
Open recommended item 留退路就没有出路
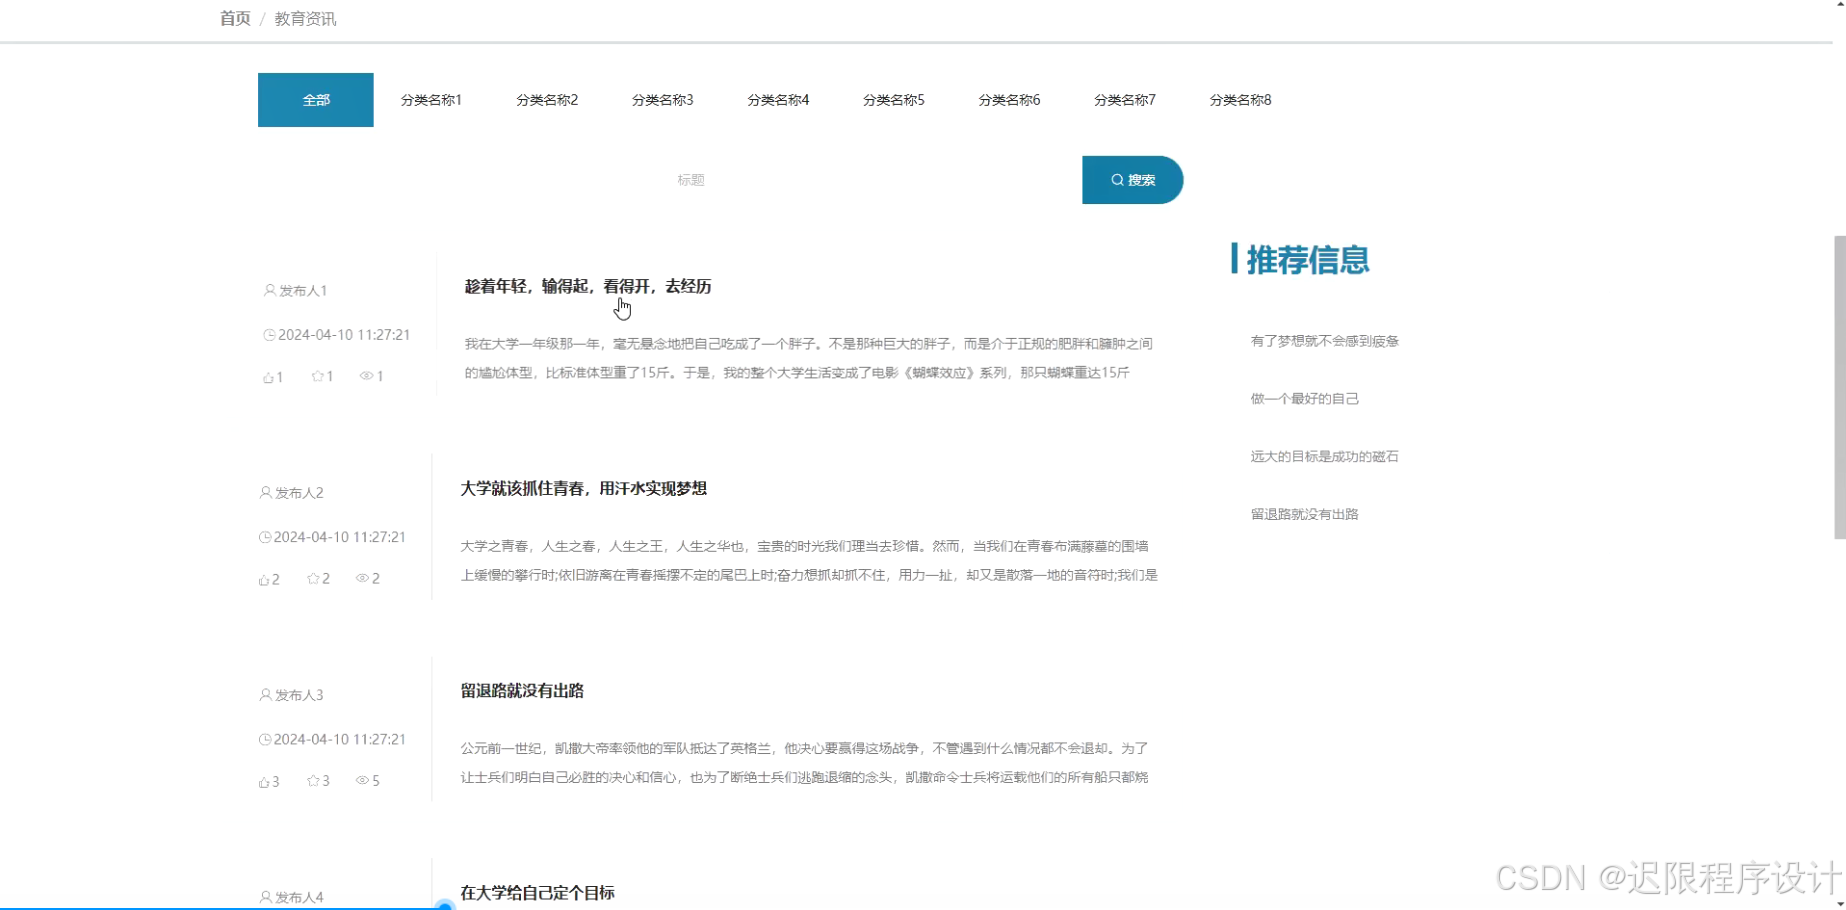(1304, 514)
